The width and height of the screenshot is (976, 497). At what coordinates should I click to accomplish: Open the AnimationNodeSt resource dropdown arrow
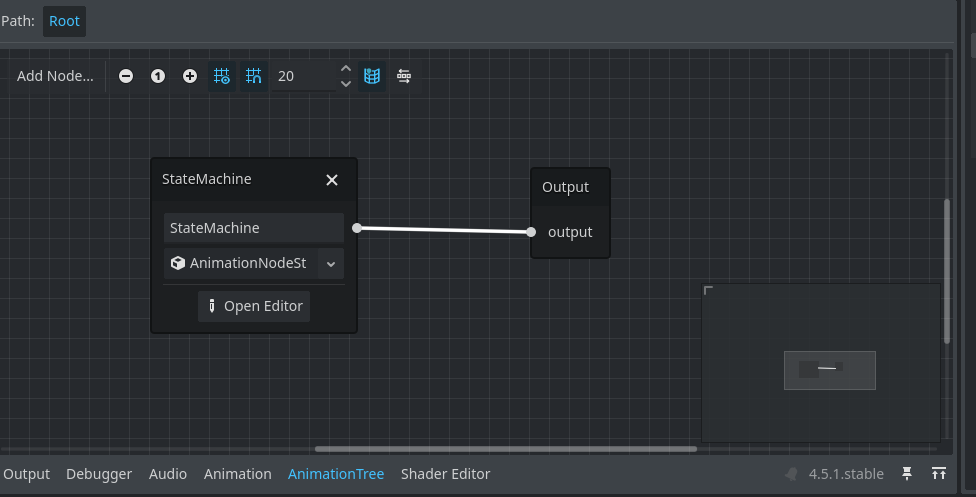point(330,264)
